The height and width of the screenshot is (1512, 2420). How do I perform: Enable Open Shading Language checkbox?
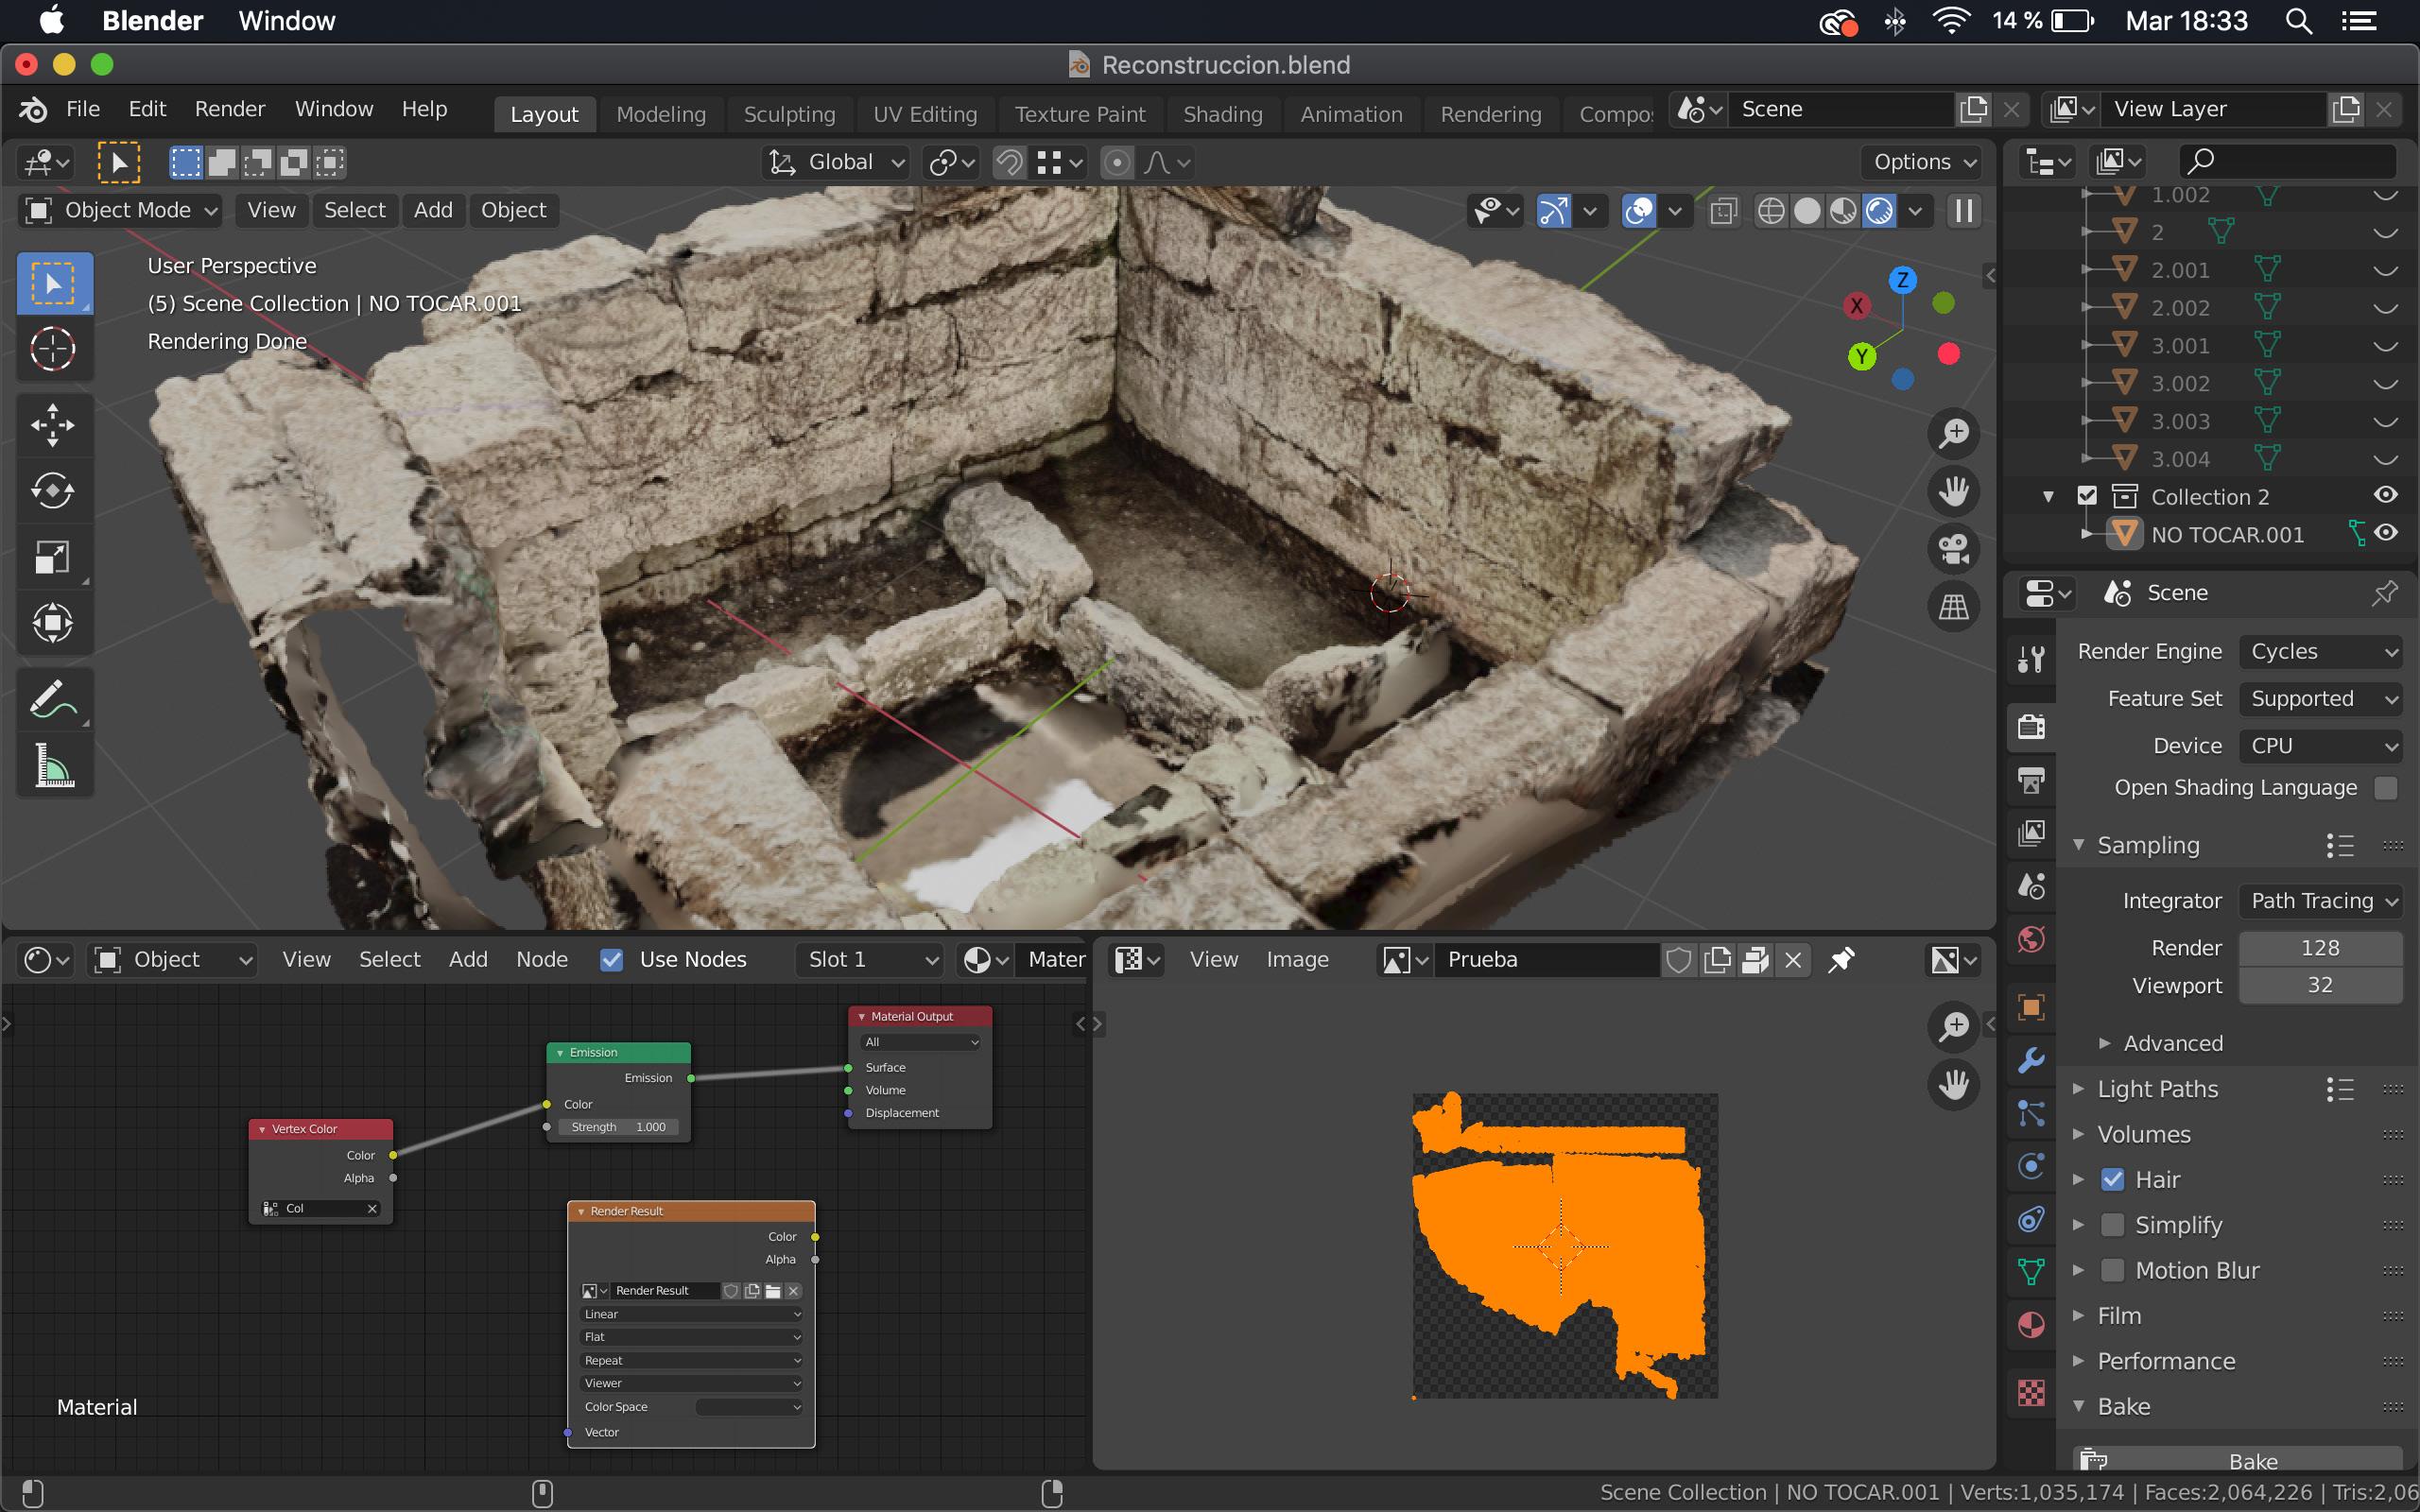tap(2385, 788)
